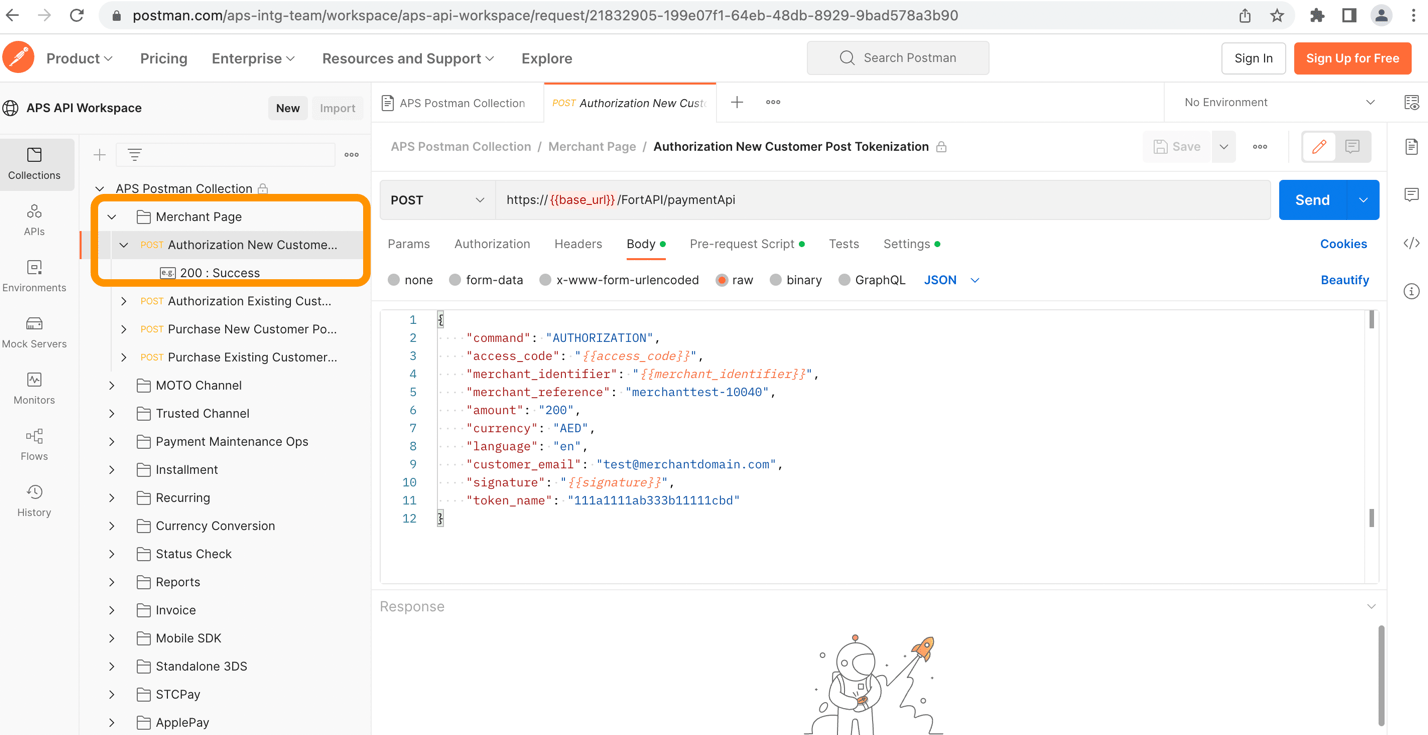The image size is (1428, 735).
Task: Select the binary body option
Action: coord(775,280)
